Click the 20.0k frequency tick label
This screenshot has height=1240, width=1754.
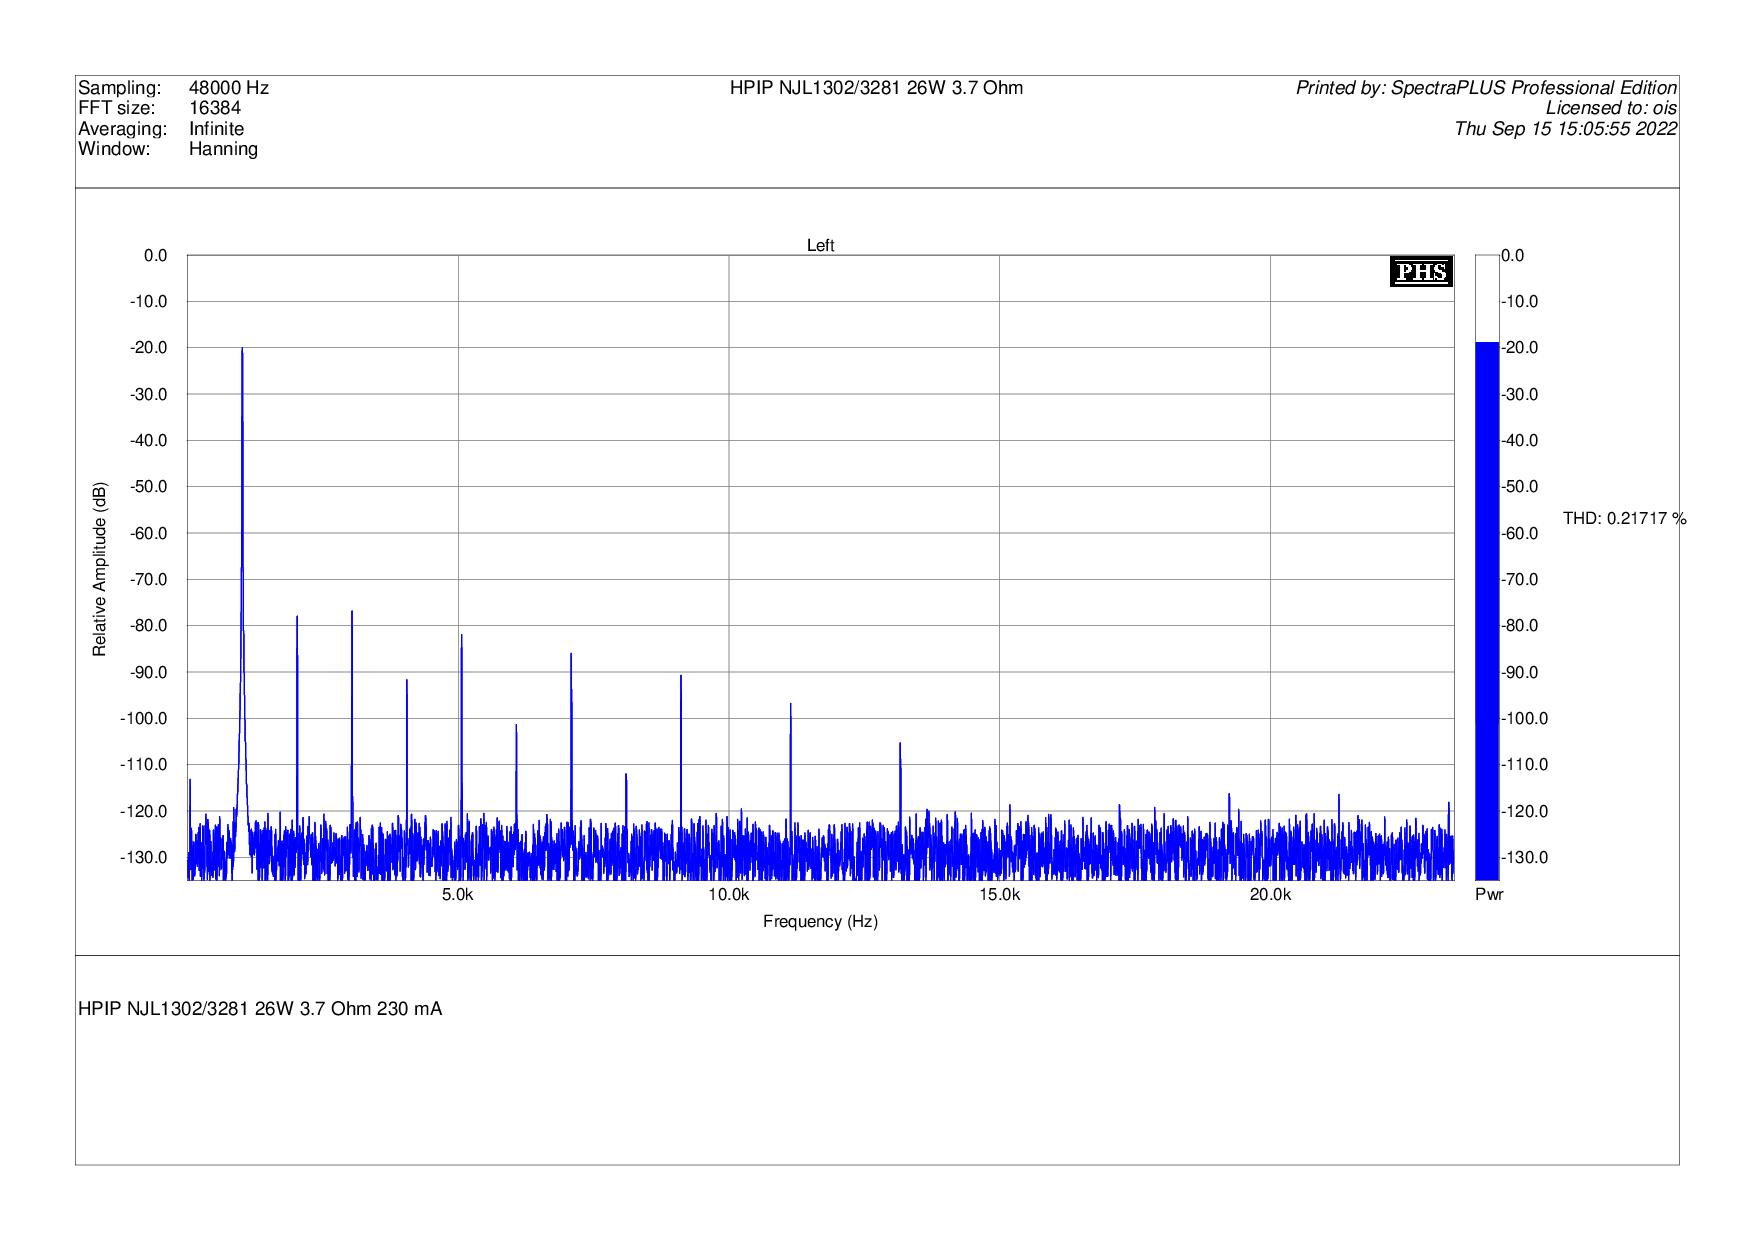pos(1270,895)
